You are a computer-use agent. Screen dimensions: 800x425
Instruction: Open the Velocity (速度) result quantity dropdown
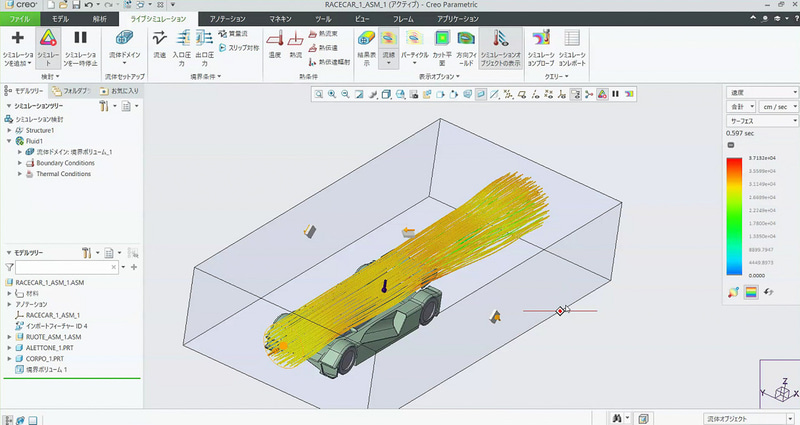point(763,92)
